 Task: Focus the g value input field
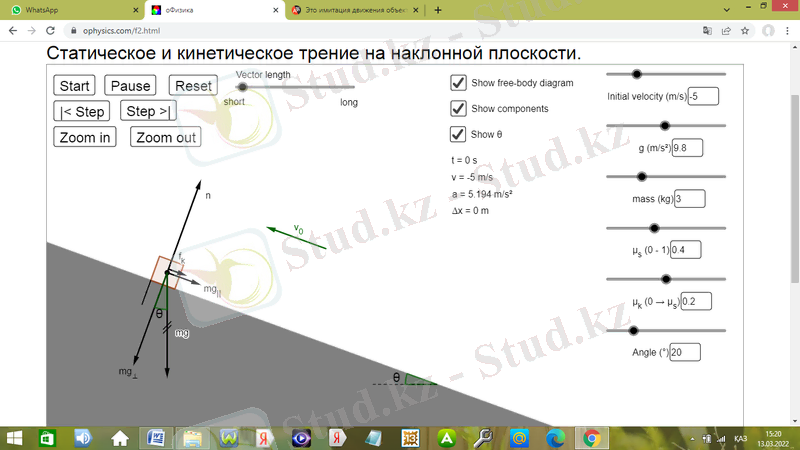point(687,148)
